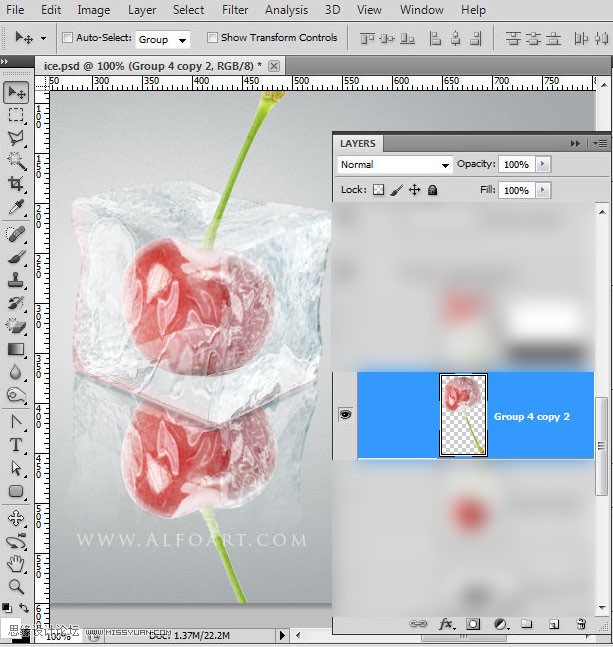The width and height of the screenshot is (613, 647).
Task: Open the Layers panel options menu
Action: pyautogui.click(x=601, y=143)
